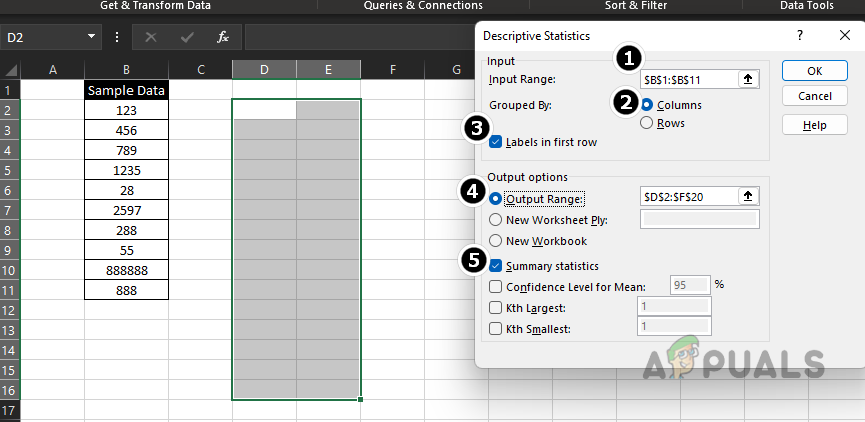
Task: Toggle Labels in first row checkbox
Action: [x=497, y=142]
